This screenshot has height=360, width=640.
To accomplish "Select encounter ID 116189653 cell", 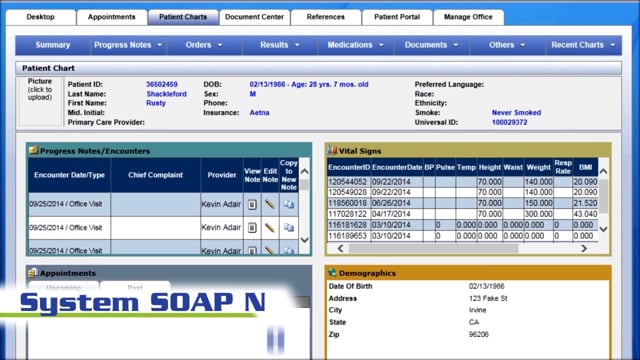I will [349, 236].
